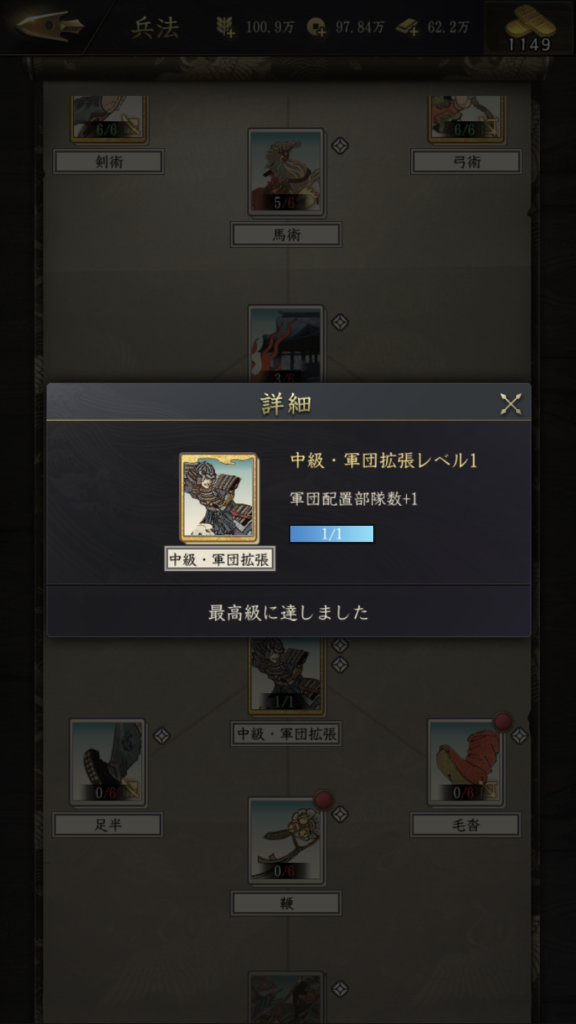
Task: Add more rice resource (100.9万)
Action: tap(226, 27)
